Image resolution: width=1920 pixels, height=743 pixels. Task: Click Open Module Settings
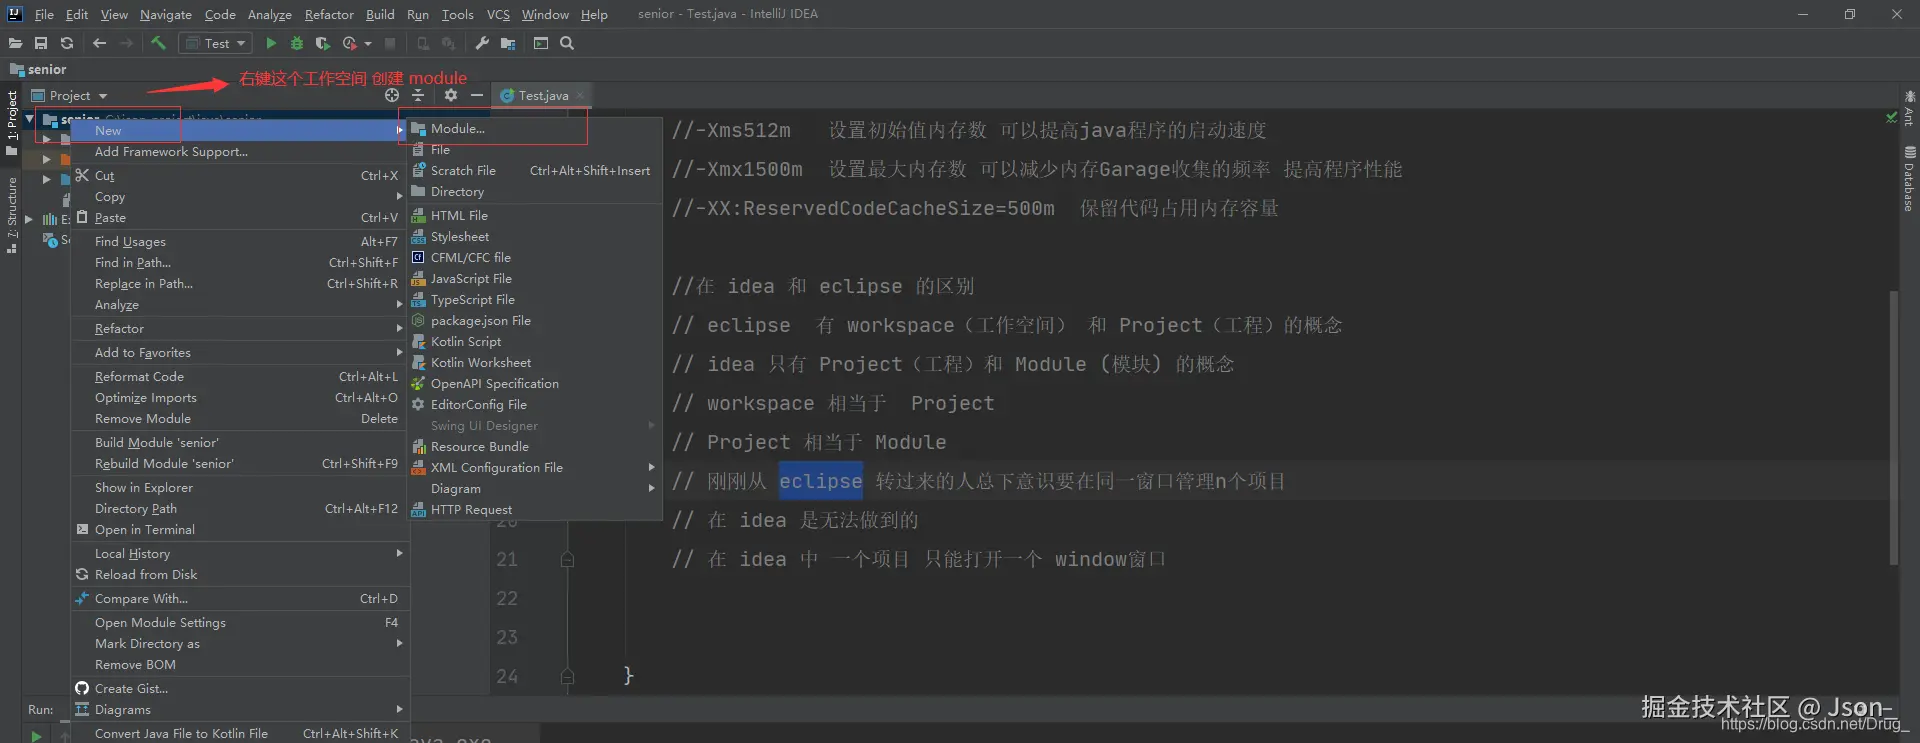(239, 622)
